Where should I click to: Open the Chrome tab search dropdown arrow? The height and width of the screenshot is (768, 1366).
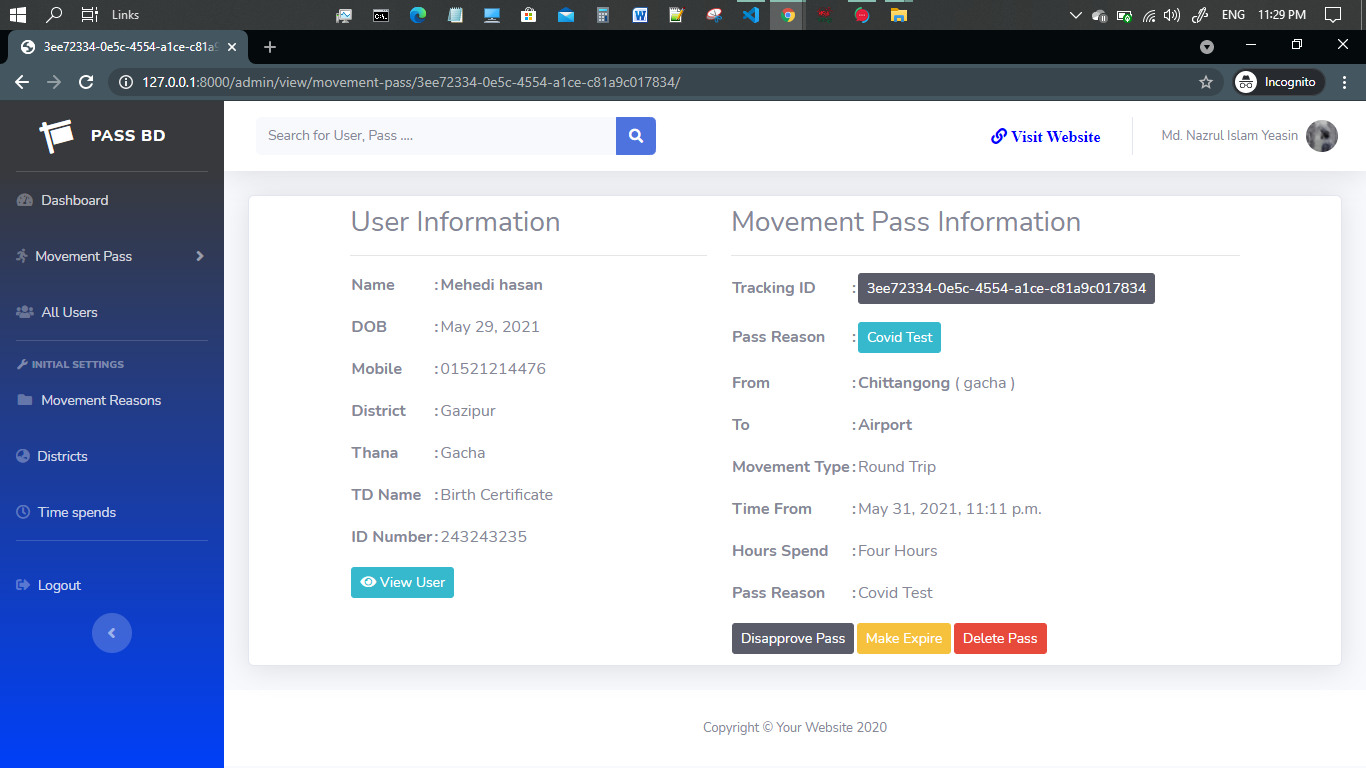pyautogui.click(x=1207, y=46)
